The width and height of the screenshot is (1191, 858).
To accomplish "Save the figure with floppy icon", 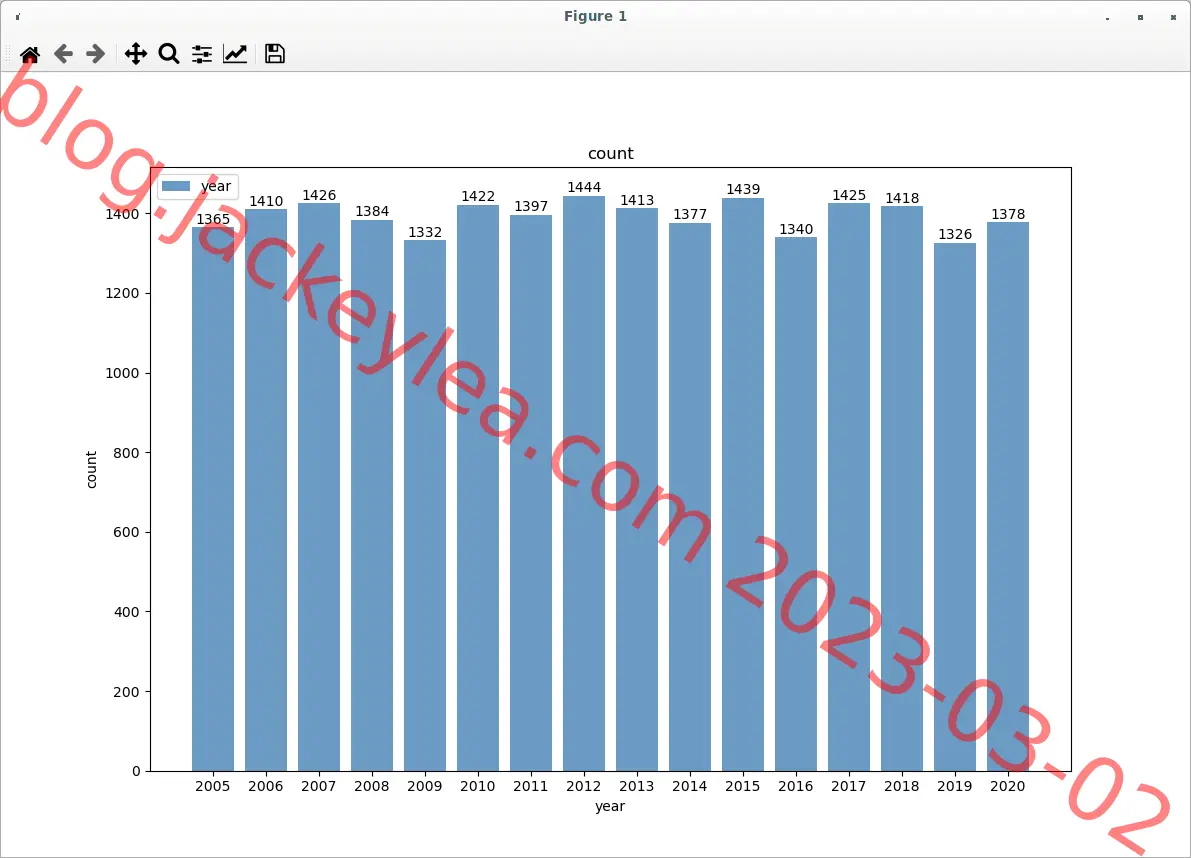I will [275, 54].
